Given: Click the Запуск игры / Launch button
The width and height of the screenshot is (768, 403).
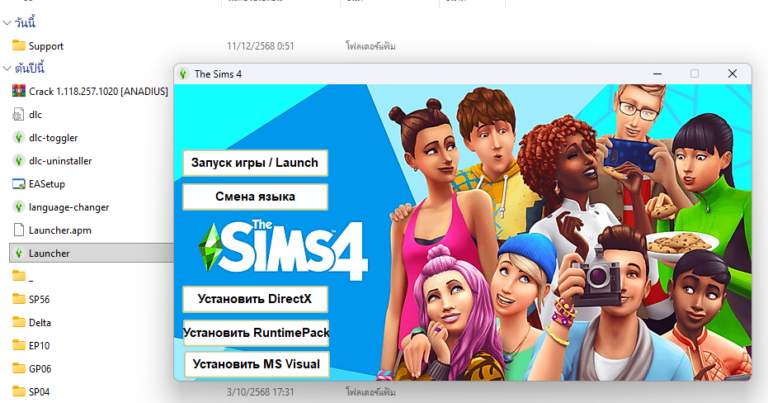Looking at the screenshot, I should tap(255, 163).
